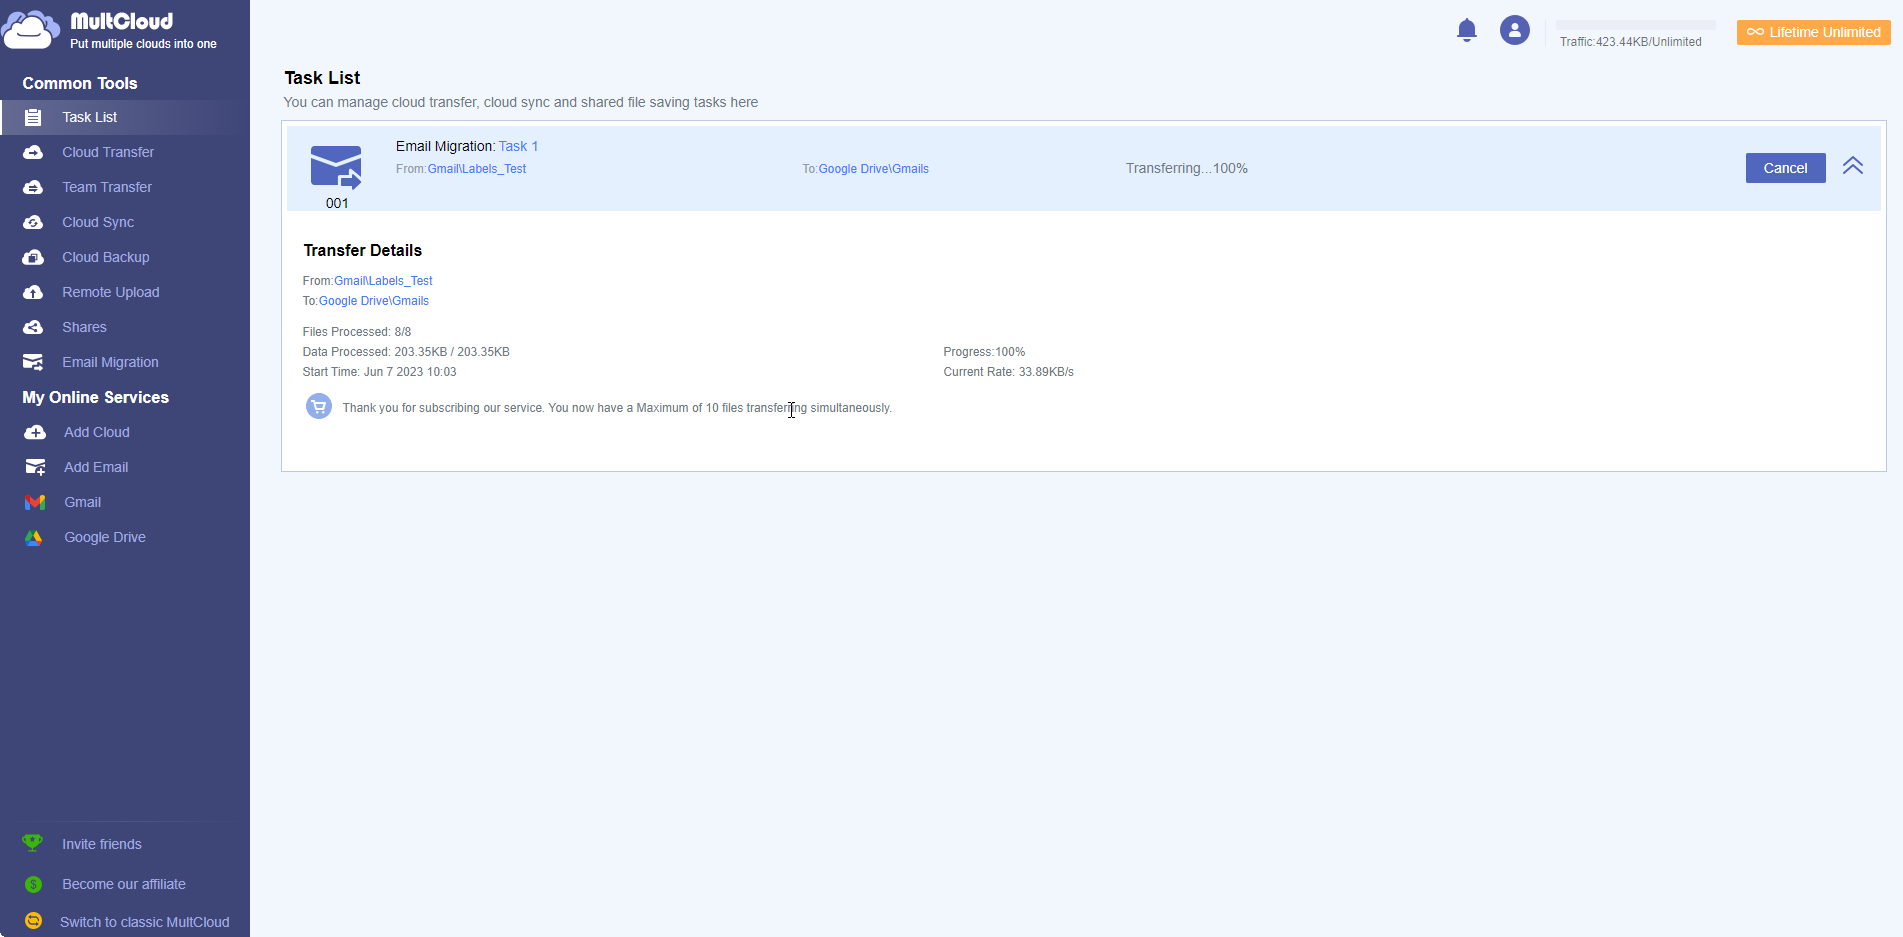Click the Traffic 423.44KB/Unlimited text
The height and width of the screenshot is (937, 1903).
tap(1631, 42)
